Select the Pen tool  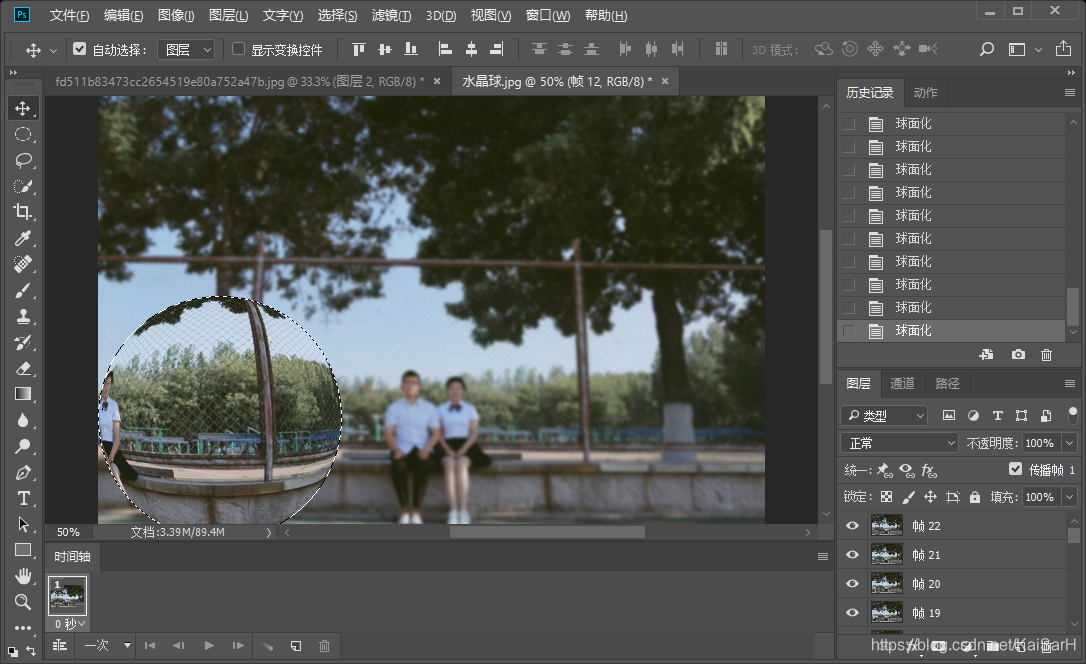pos(23,472)
